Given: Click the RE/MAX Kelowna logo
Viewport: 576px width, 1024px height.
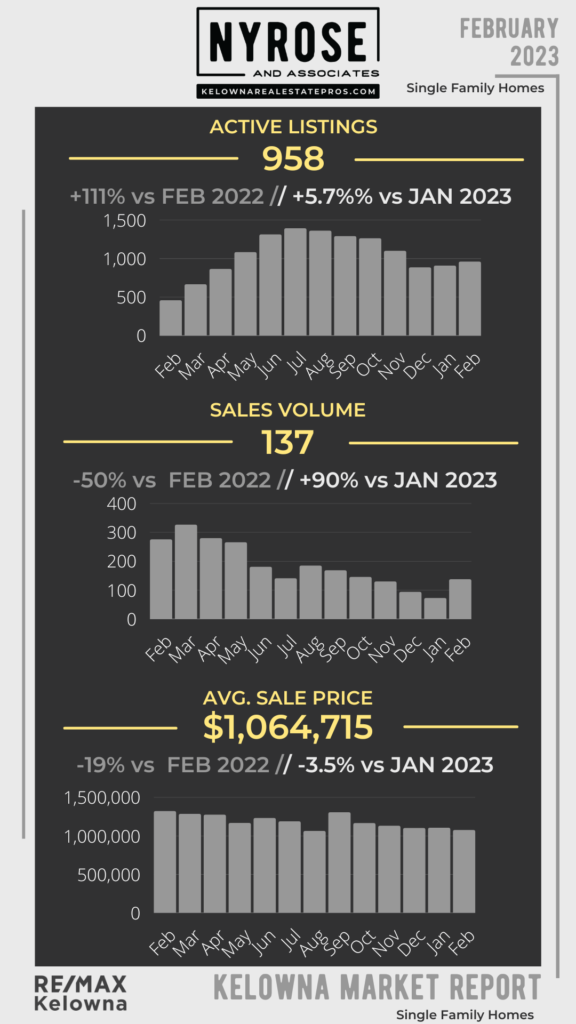Looking at the screenshot, I should 80,993.
